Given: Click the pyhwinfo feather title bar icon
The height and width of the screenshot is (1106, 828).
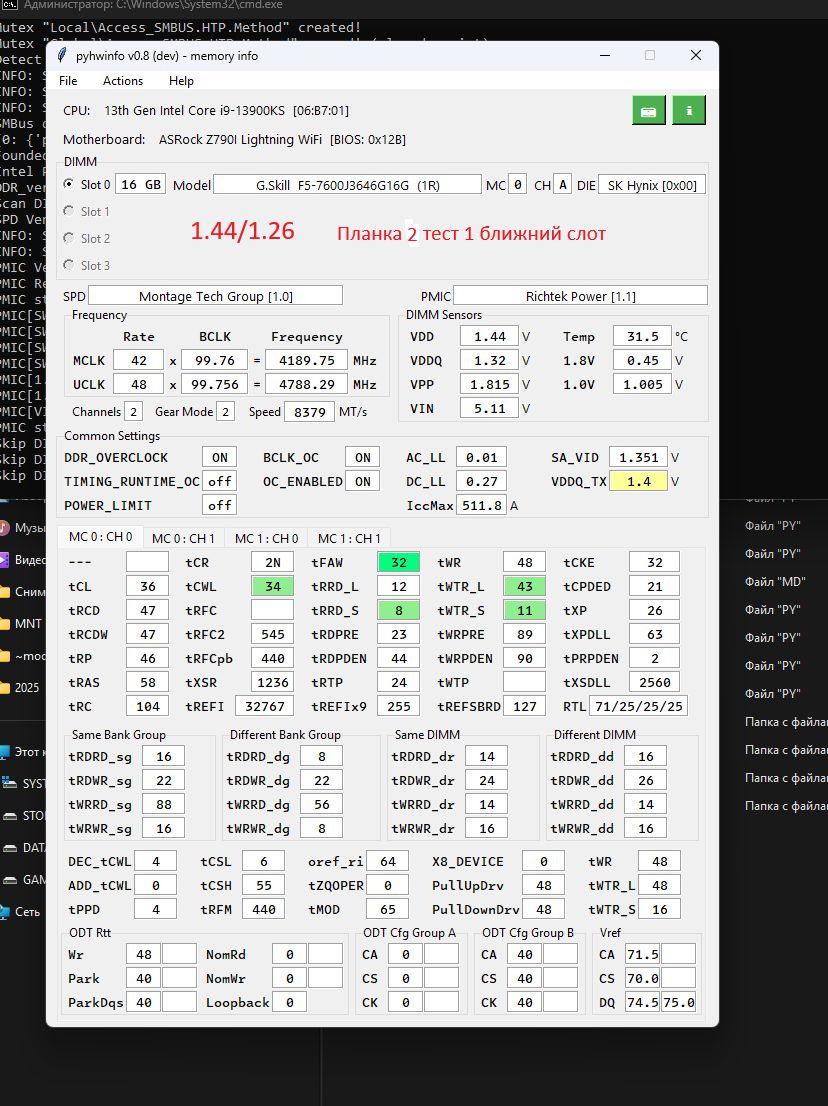Looking at the screenshot, I should pos(62,56).
